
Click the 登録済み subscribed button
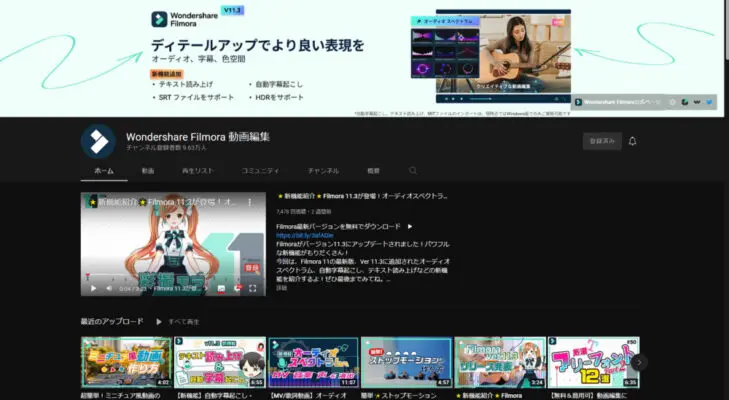[x=602, y=141]
